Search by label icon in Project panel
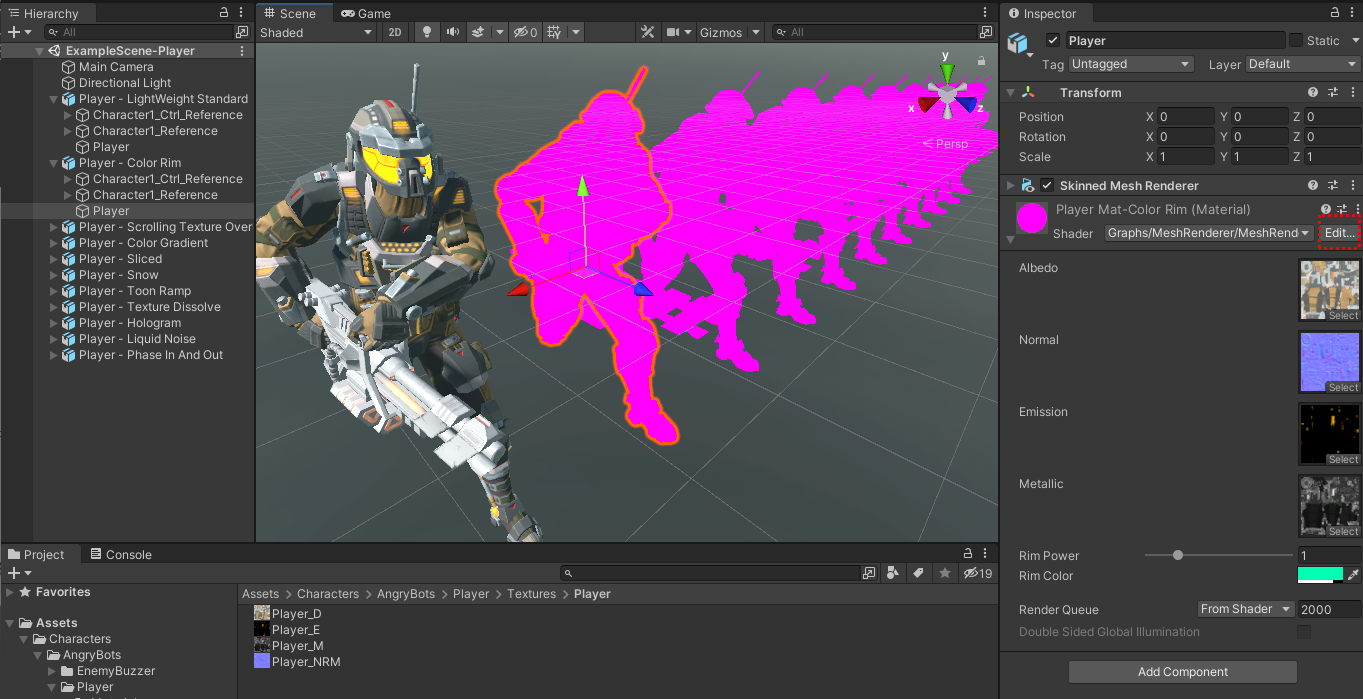 click(x=918, y=573)
